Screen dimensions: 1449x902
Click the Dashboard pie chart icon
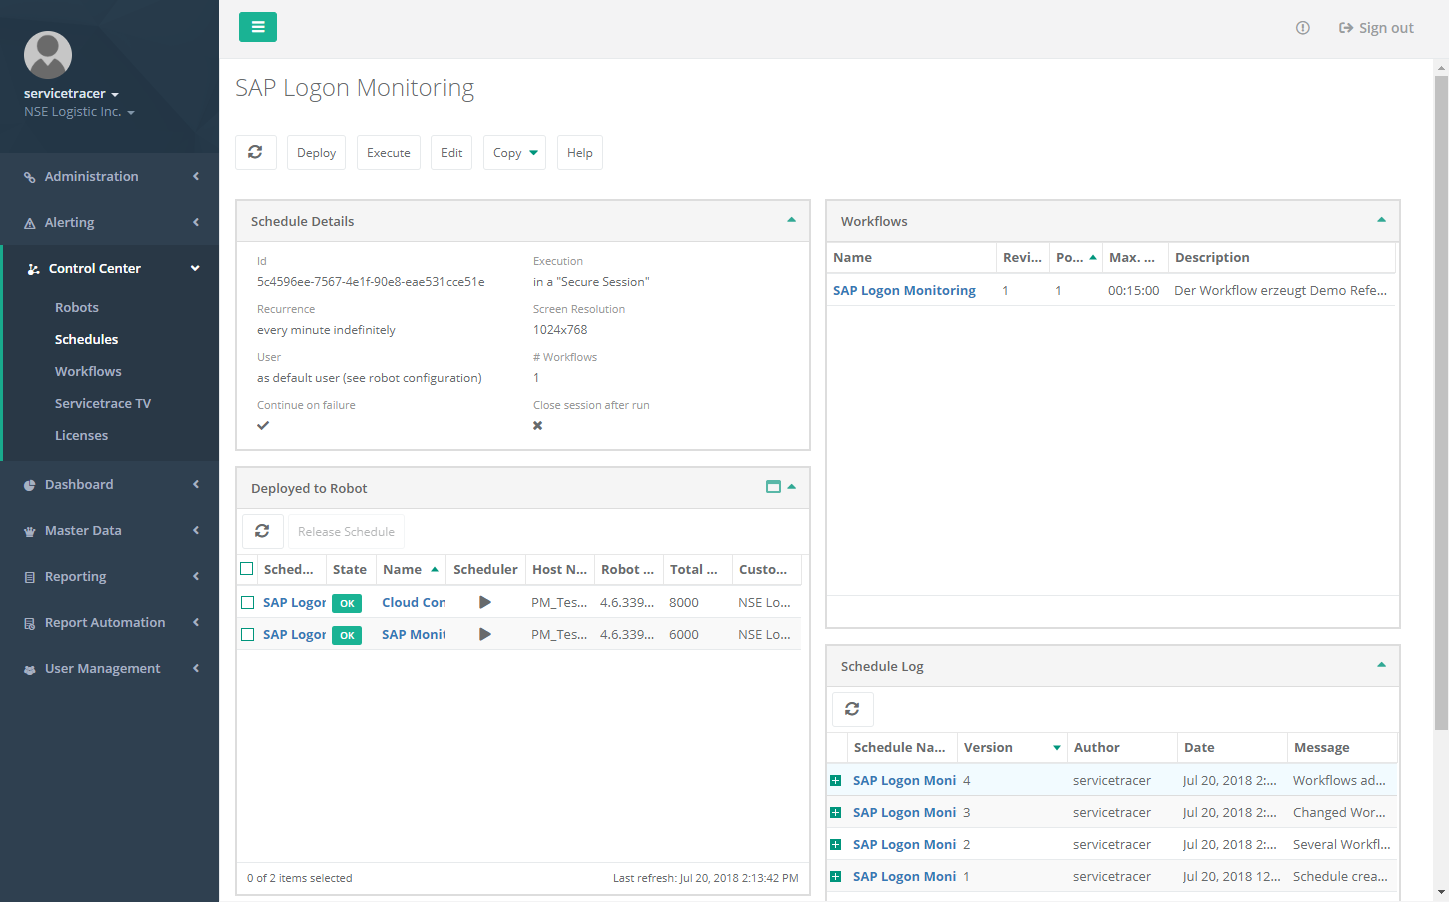click(x=30, y=485)
